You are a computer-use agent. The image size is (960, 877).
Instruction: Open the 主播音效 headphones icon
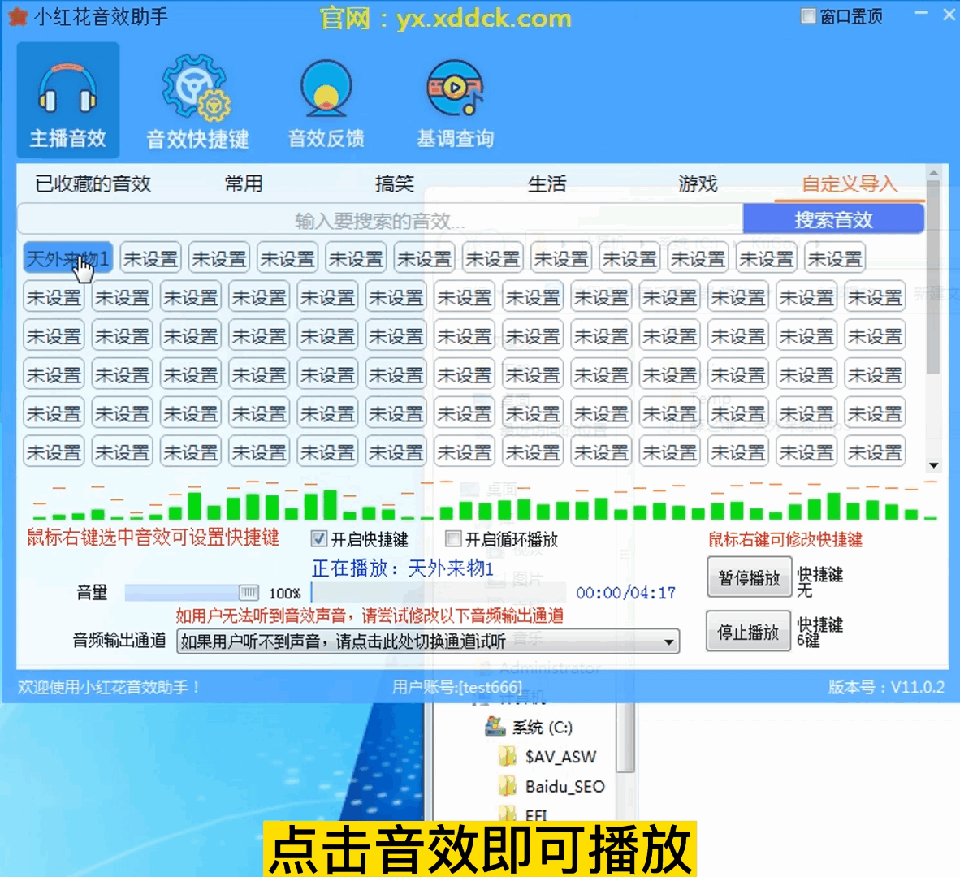[x=68, y=88]
